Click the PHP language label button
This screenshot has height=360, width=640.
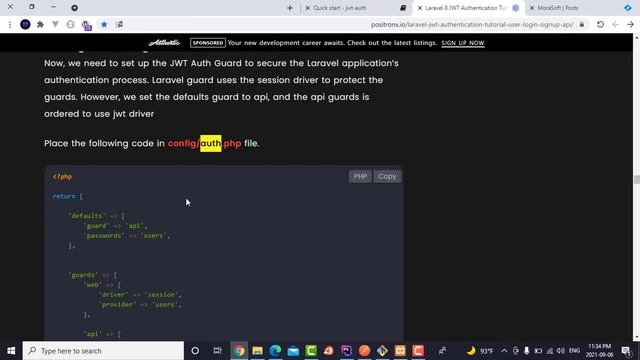(360, 176)
